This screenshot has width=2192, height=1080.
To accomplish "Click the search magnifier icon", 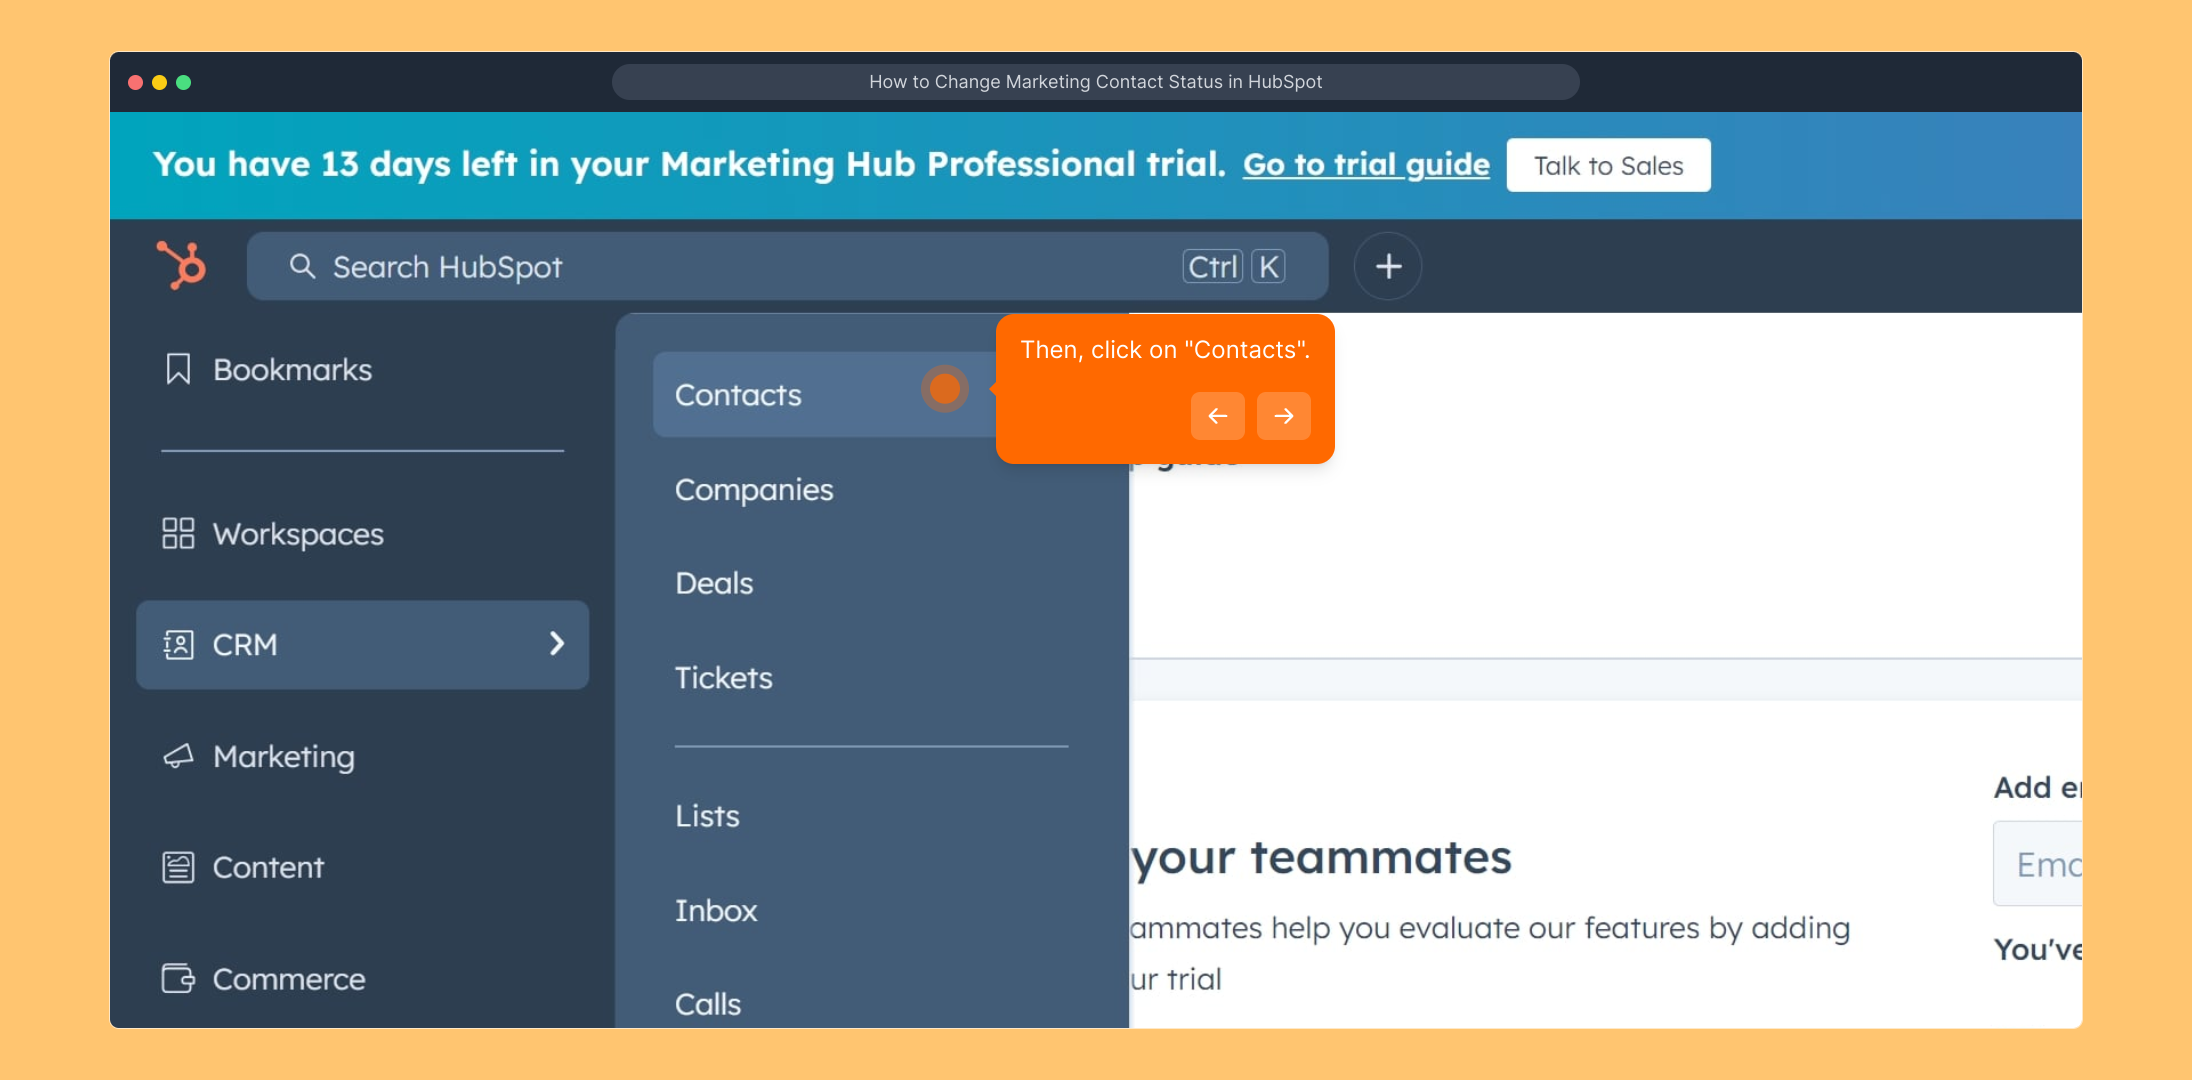I will click(x=302, y=266).
